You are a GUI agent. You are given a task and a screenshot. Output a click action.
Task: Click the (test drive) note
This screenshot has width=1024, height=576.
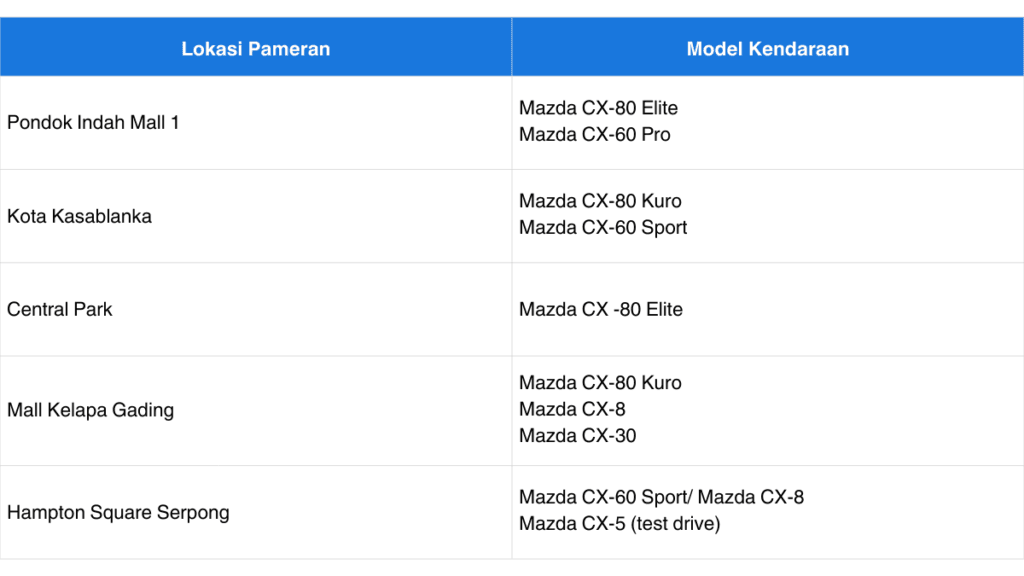pyautogui.click(x=675, y=524)
